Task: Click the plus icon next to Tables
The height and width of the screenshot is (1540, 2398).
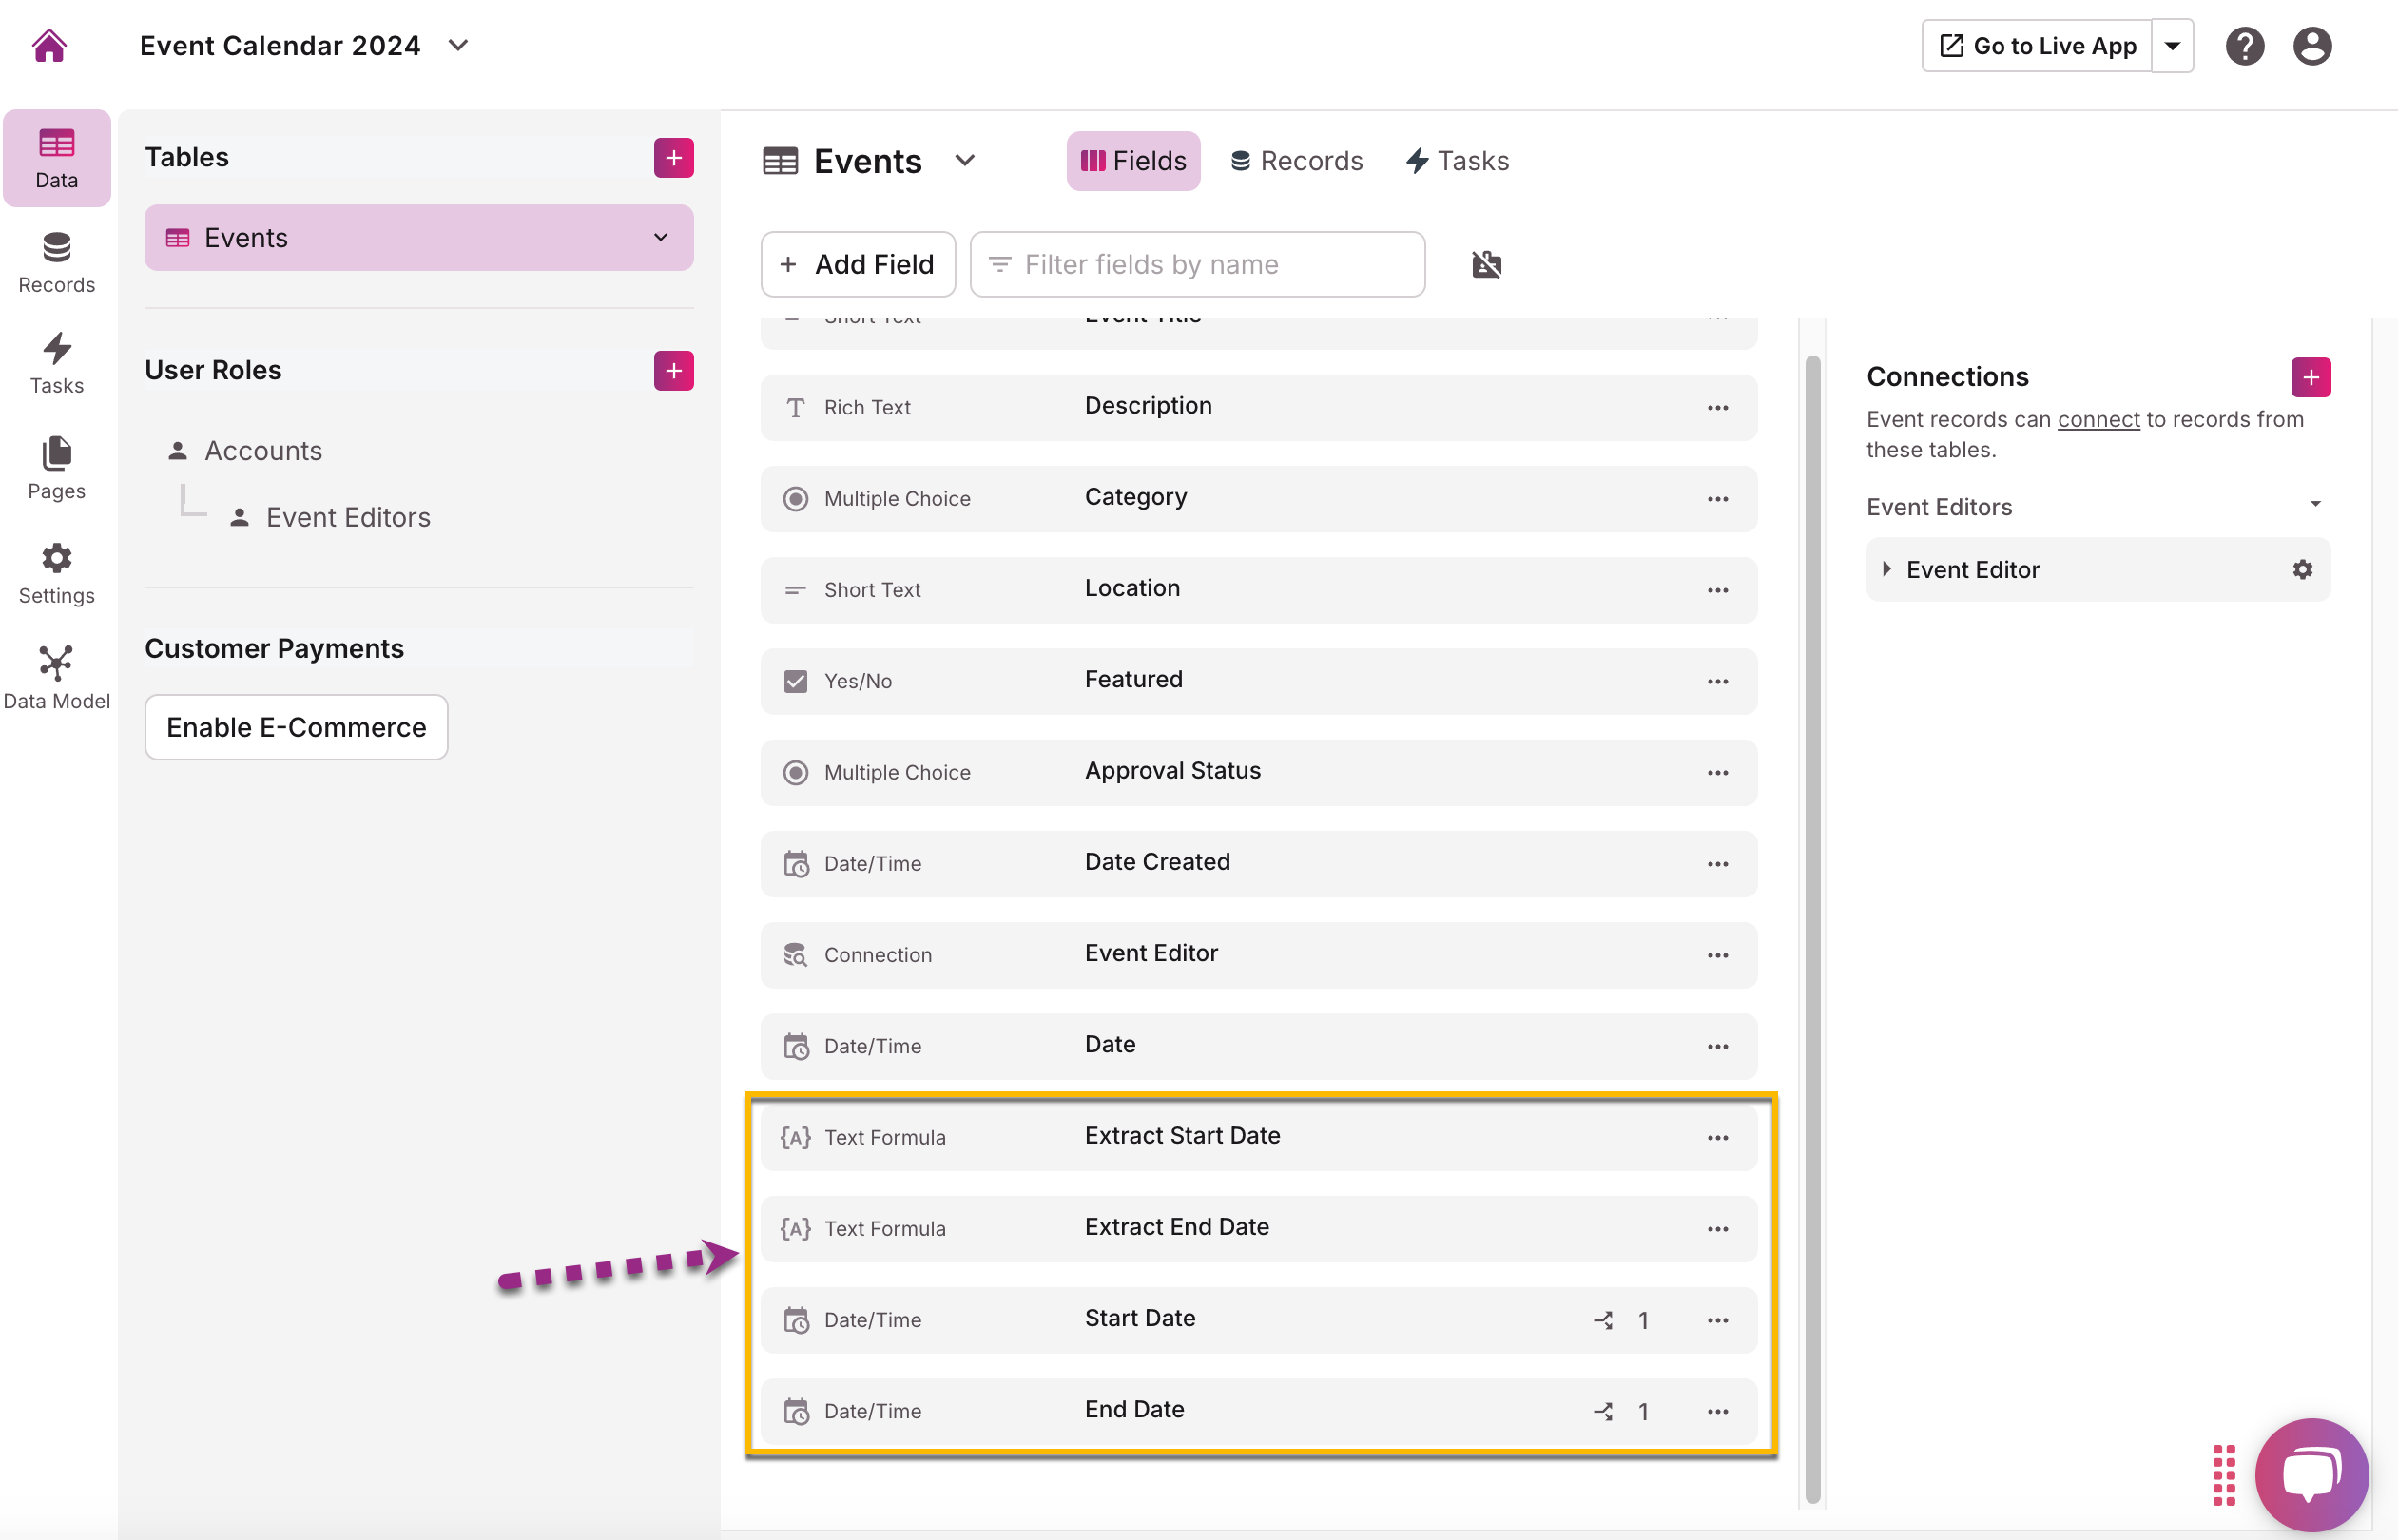Action: (673, 157)
